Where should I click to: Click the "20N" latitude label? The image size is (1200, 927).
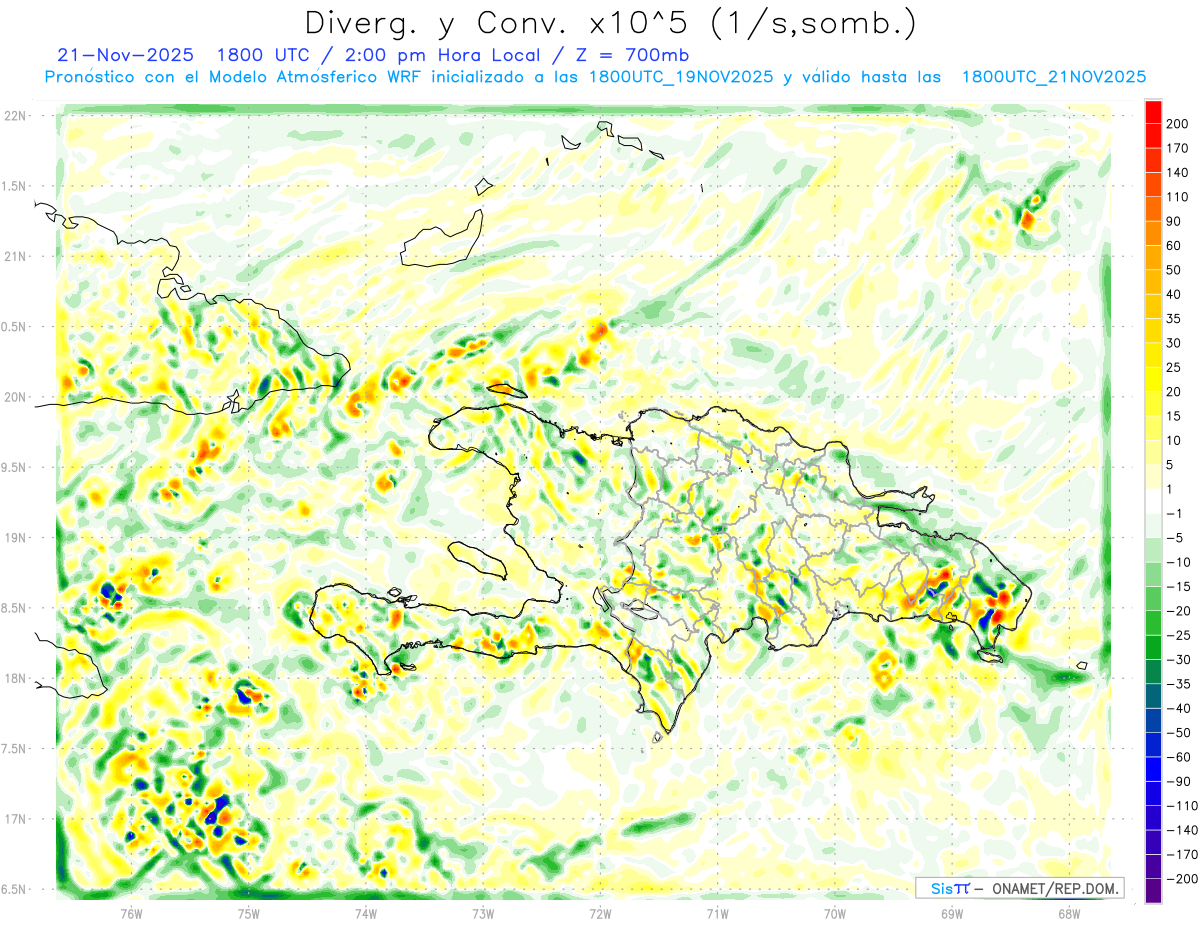(14, 397)
